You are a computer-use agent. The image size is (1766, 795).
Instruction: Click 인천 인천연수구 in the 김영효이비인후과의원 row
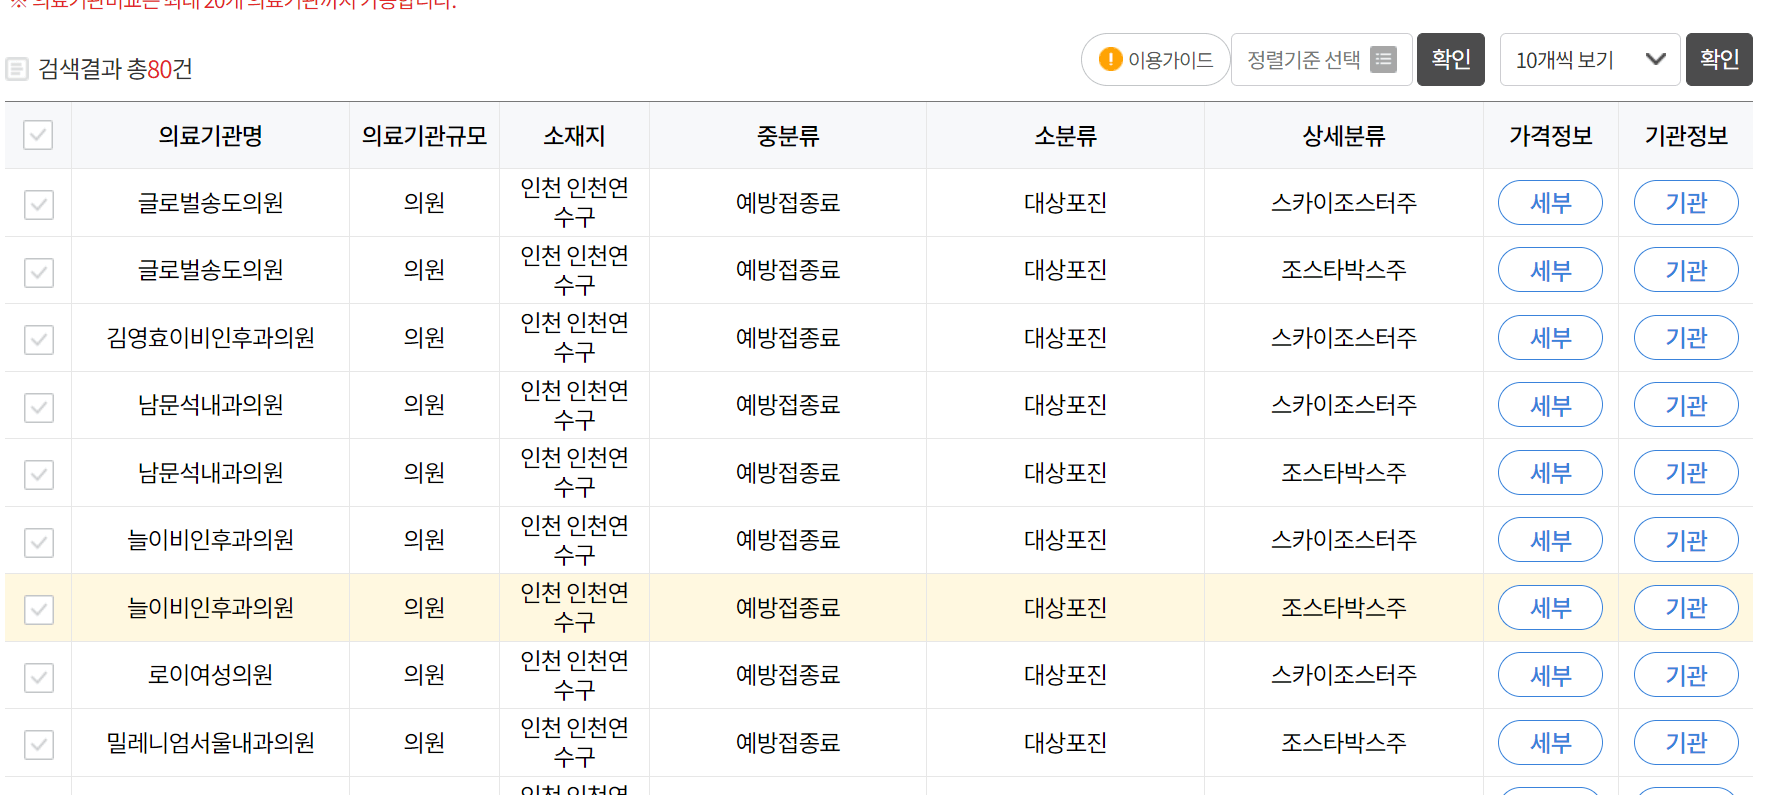tap(574, 338)
